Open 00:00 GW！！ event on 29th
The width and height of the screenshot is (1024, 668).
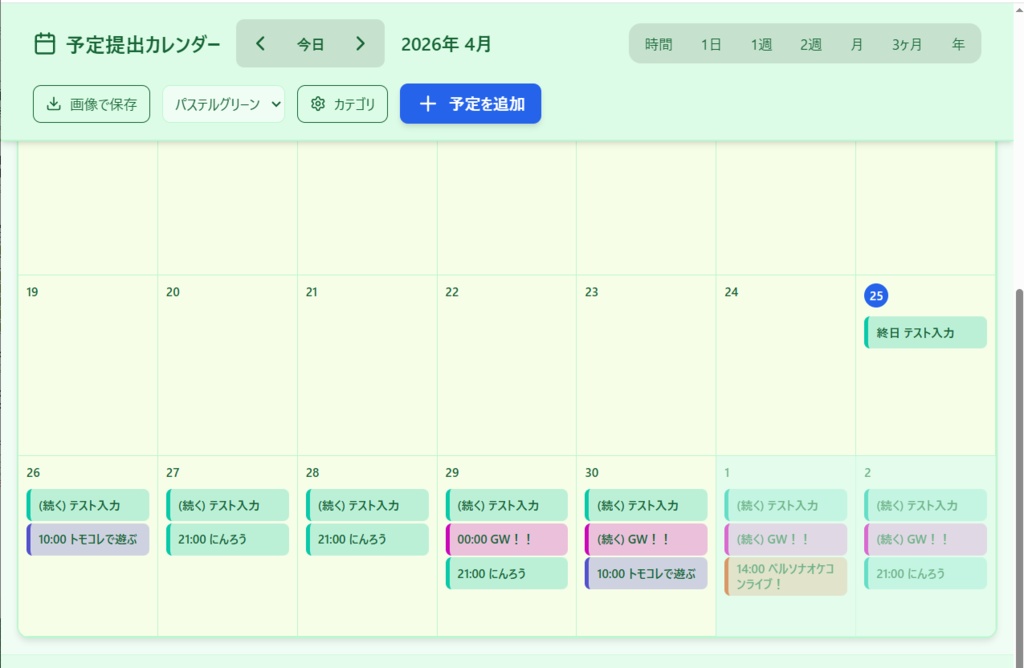click(x=507, y=539)
